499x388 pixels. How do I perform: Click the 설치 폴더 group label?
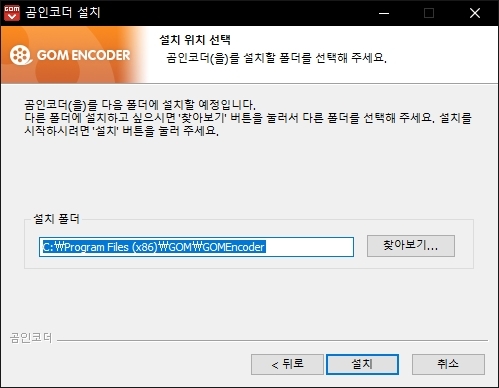56,219
